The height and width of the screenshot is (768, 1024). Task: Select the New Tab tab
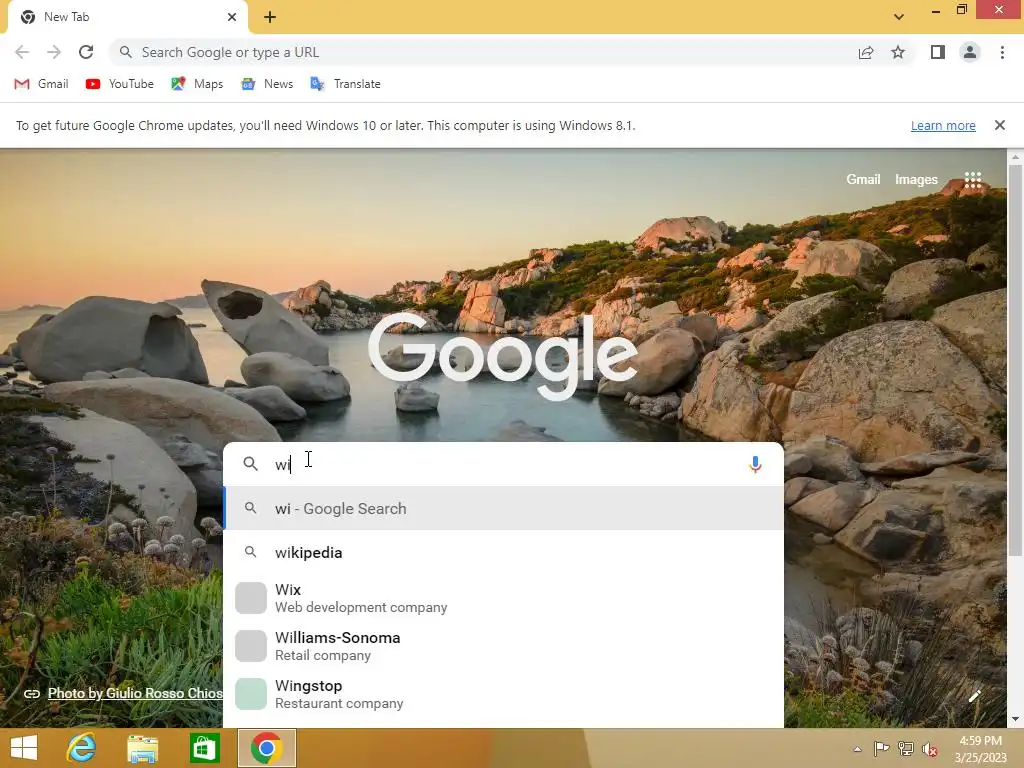tap(128, 17)
